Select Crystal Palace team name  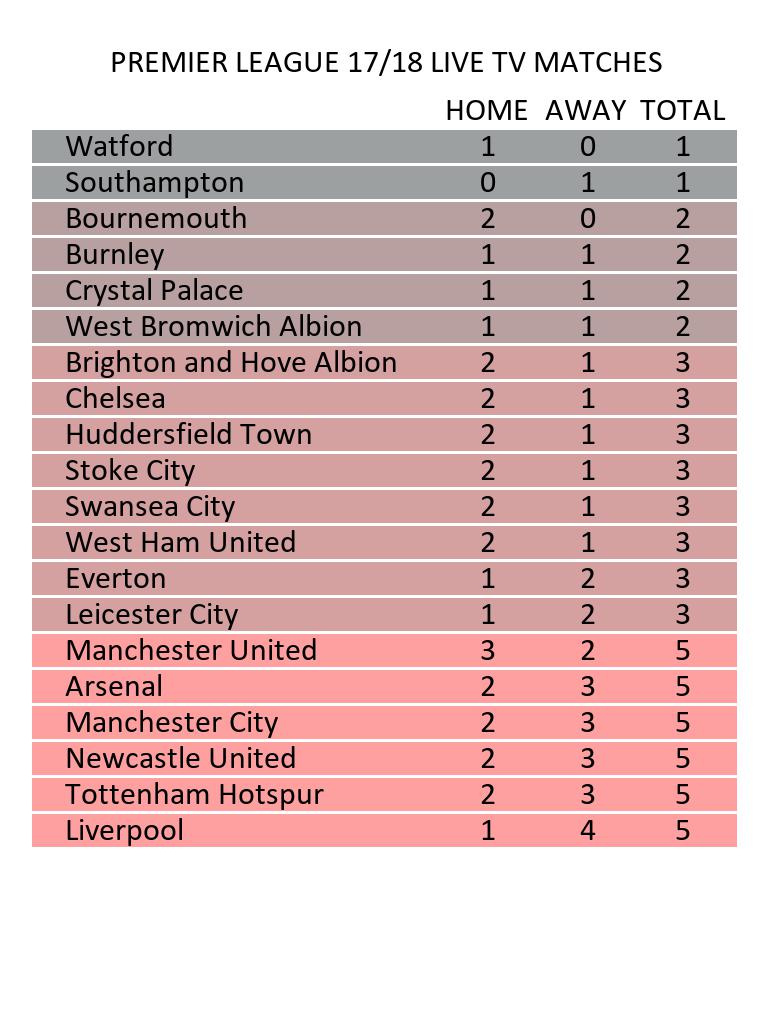[154, 291]
